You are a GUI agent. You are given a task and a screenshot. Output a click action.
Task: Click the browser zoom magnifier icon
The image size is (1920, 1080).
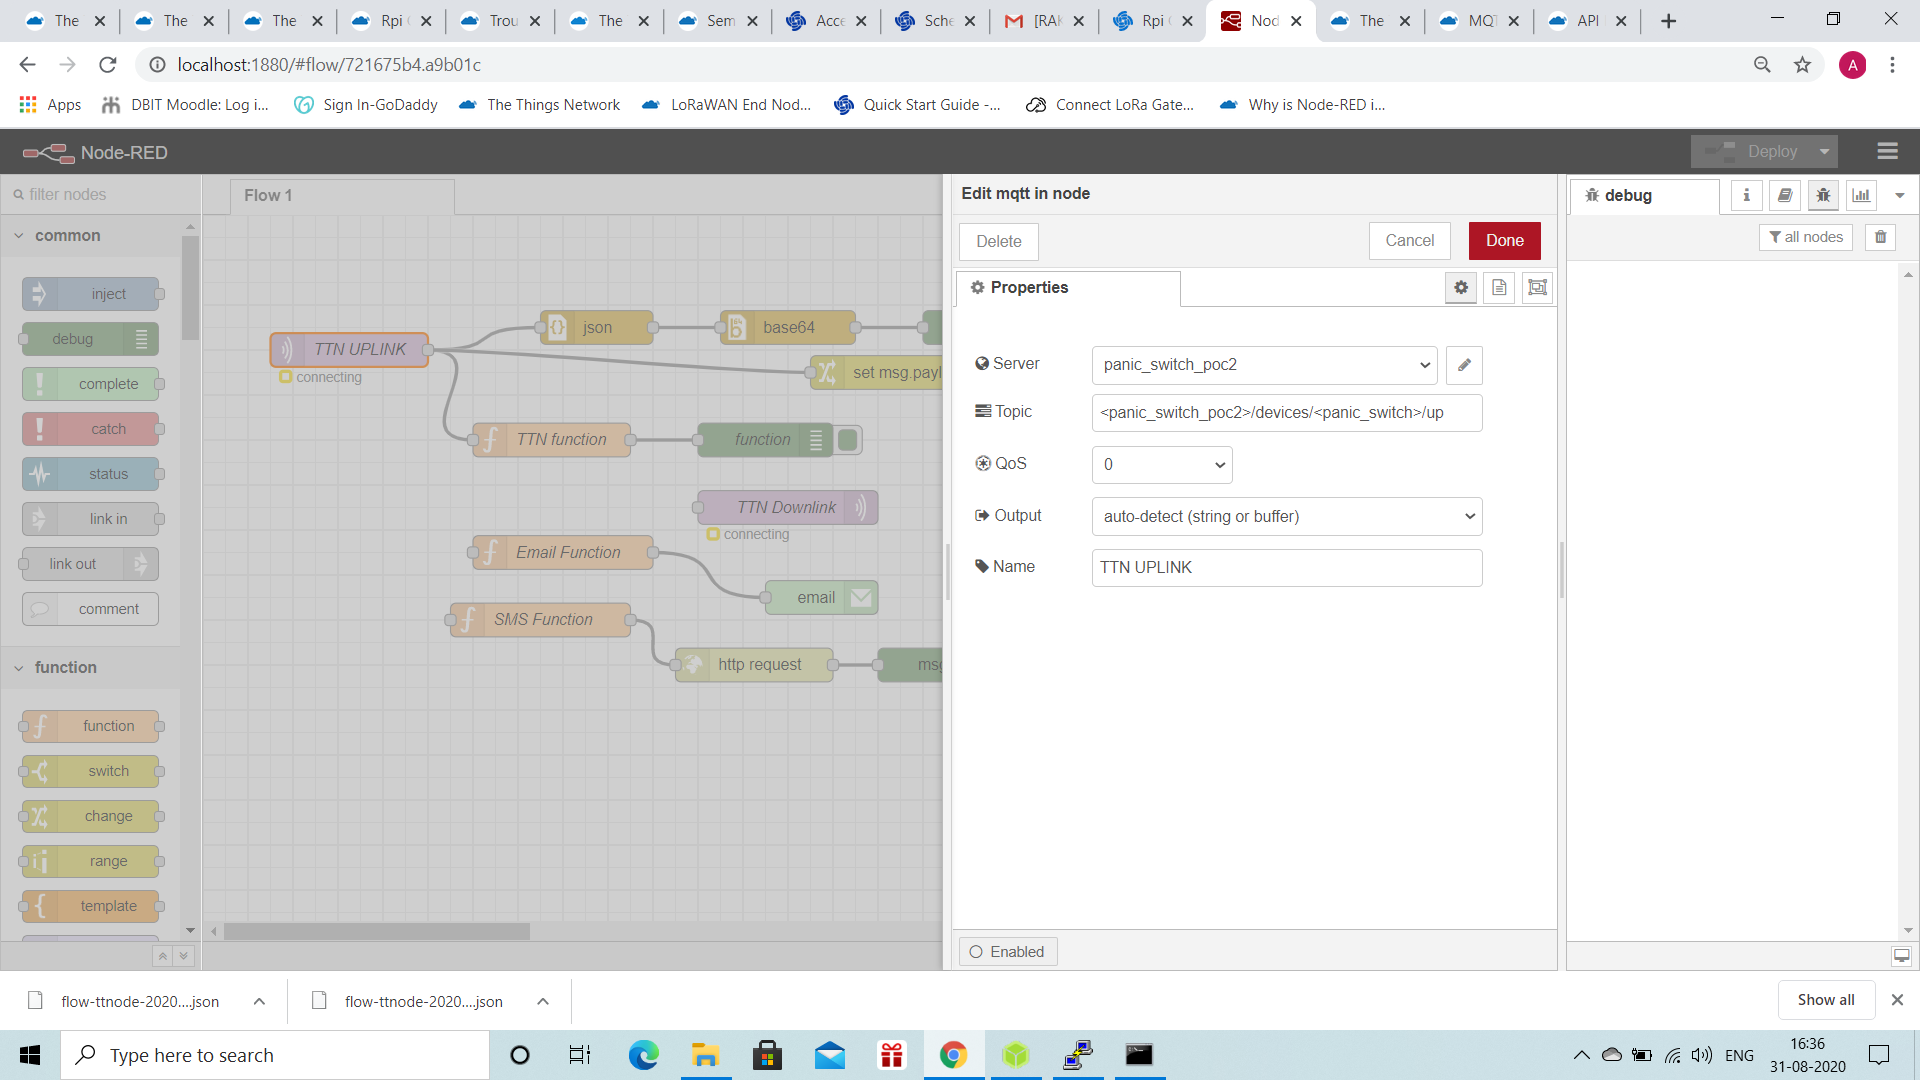click(1762, 65)
